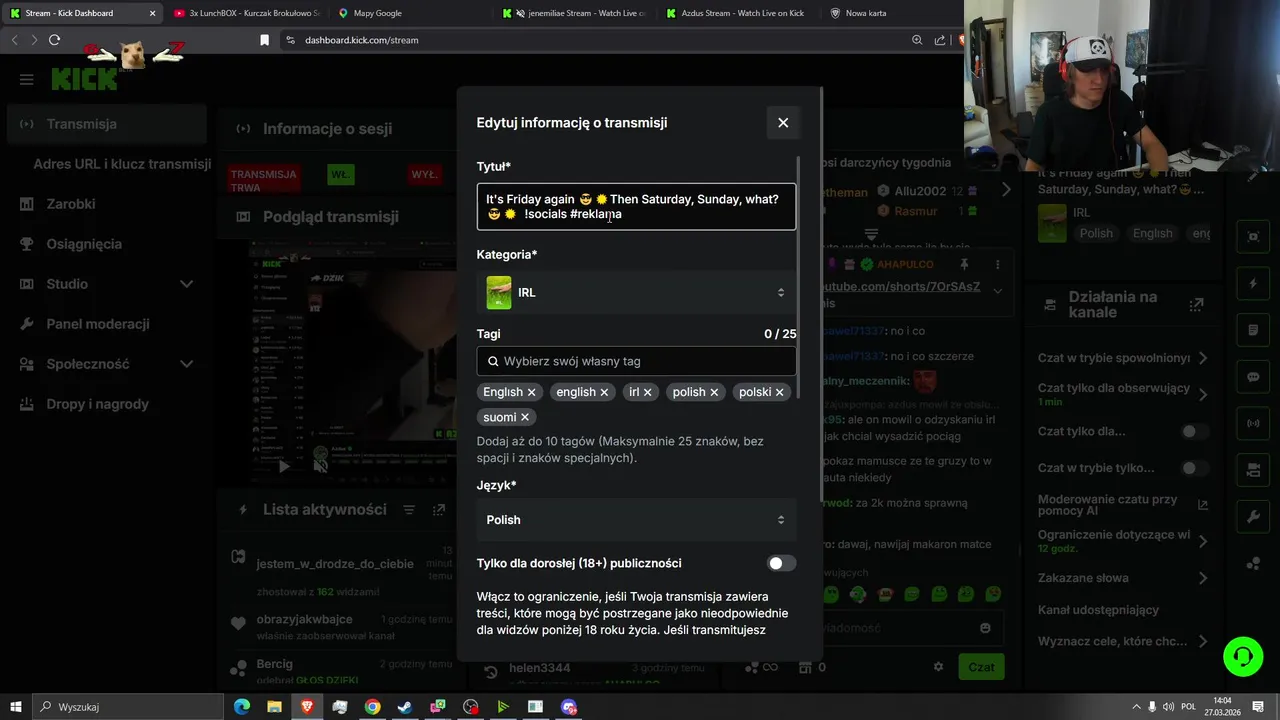Click the Wyszukaj taskbar search box
1280x720 pixels.
(128, 707)
